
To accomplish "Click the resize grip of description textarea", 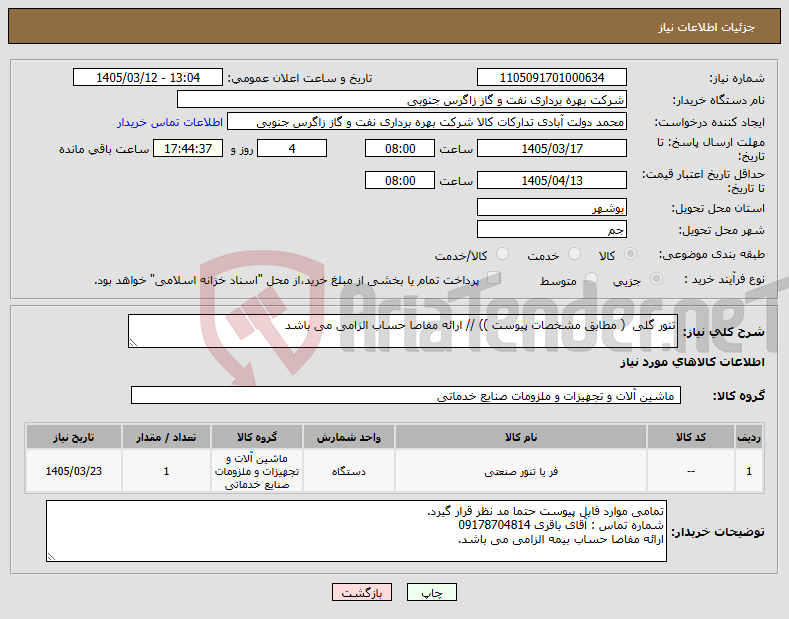I will 133,343.
